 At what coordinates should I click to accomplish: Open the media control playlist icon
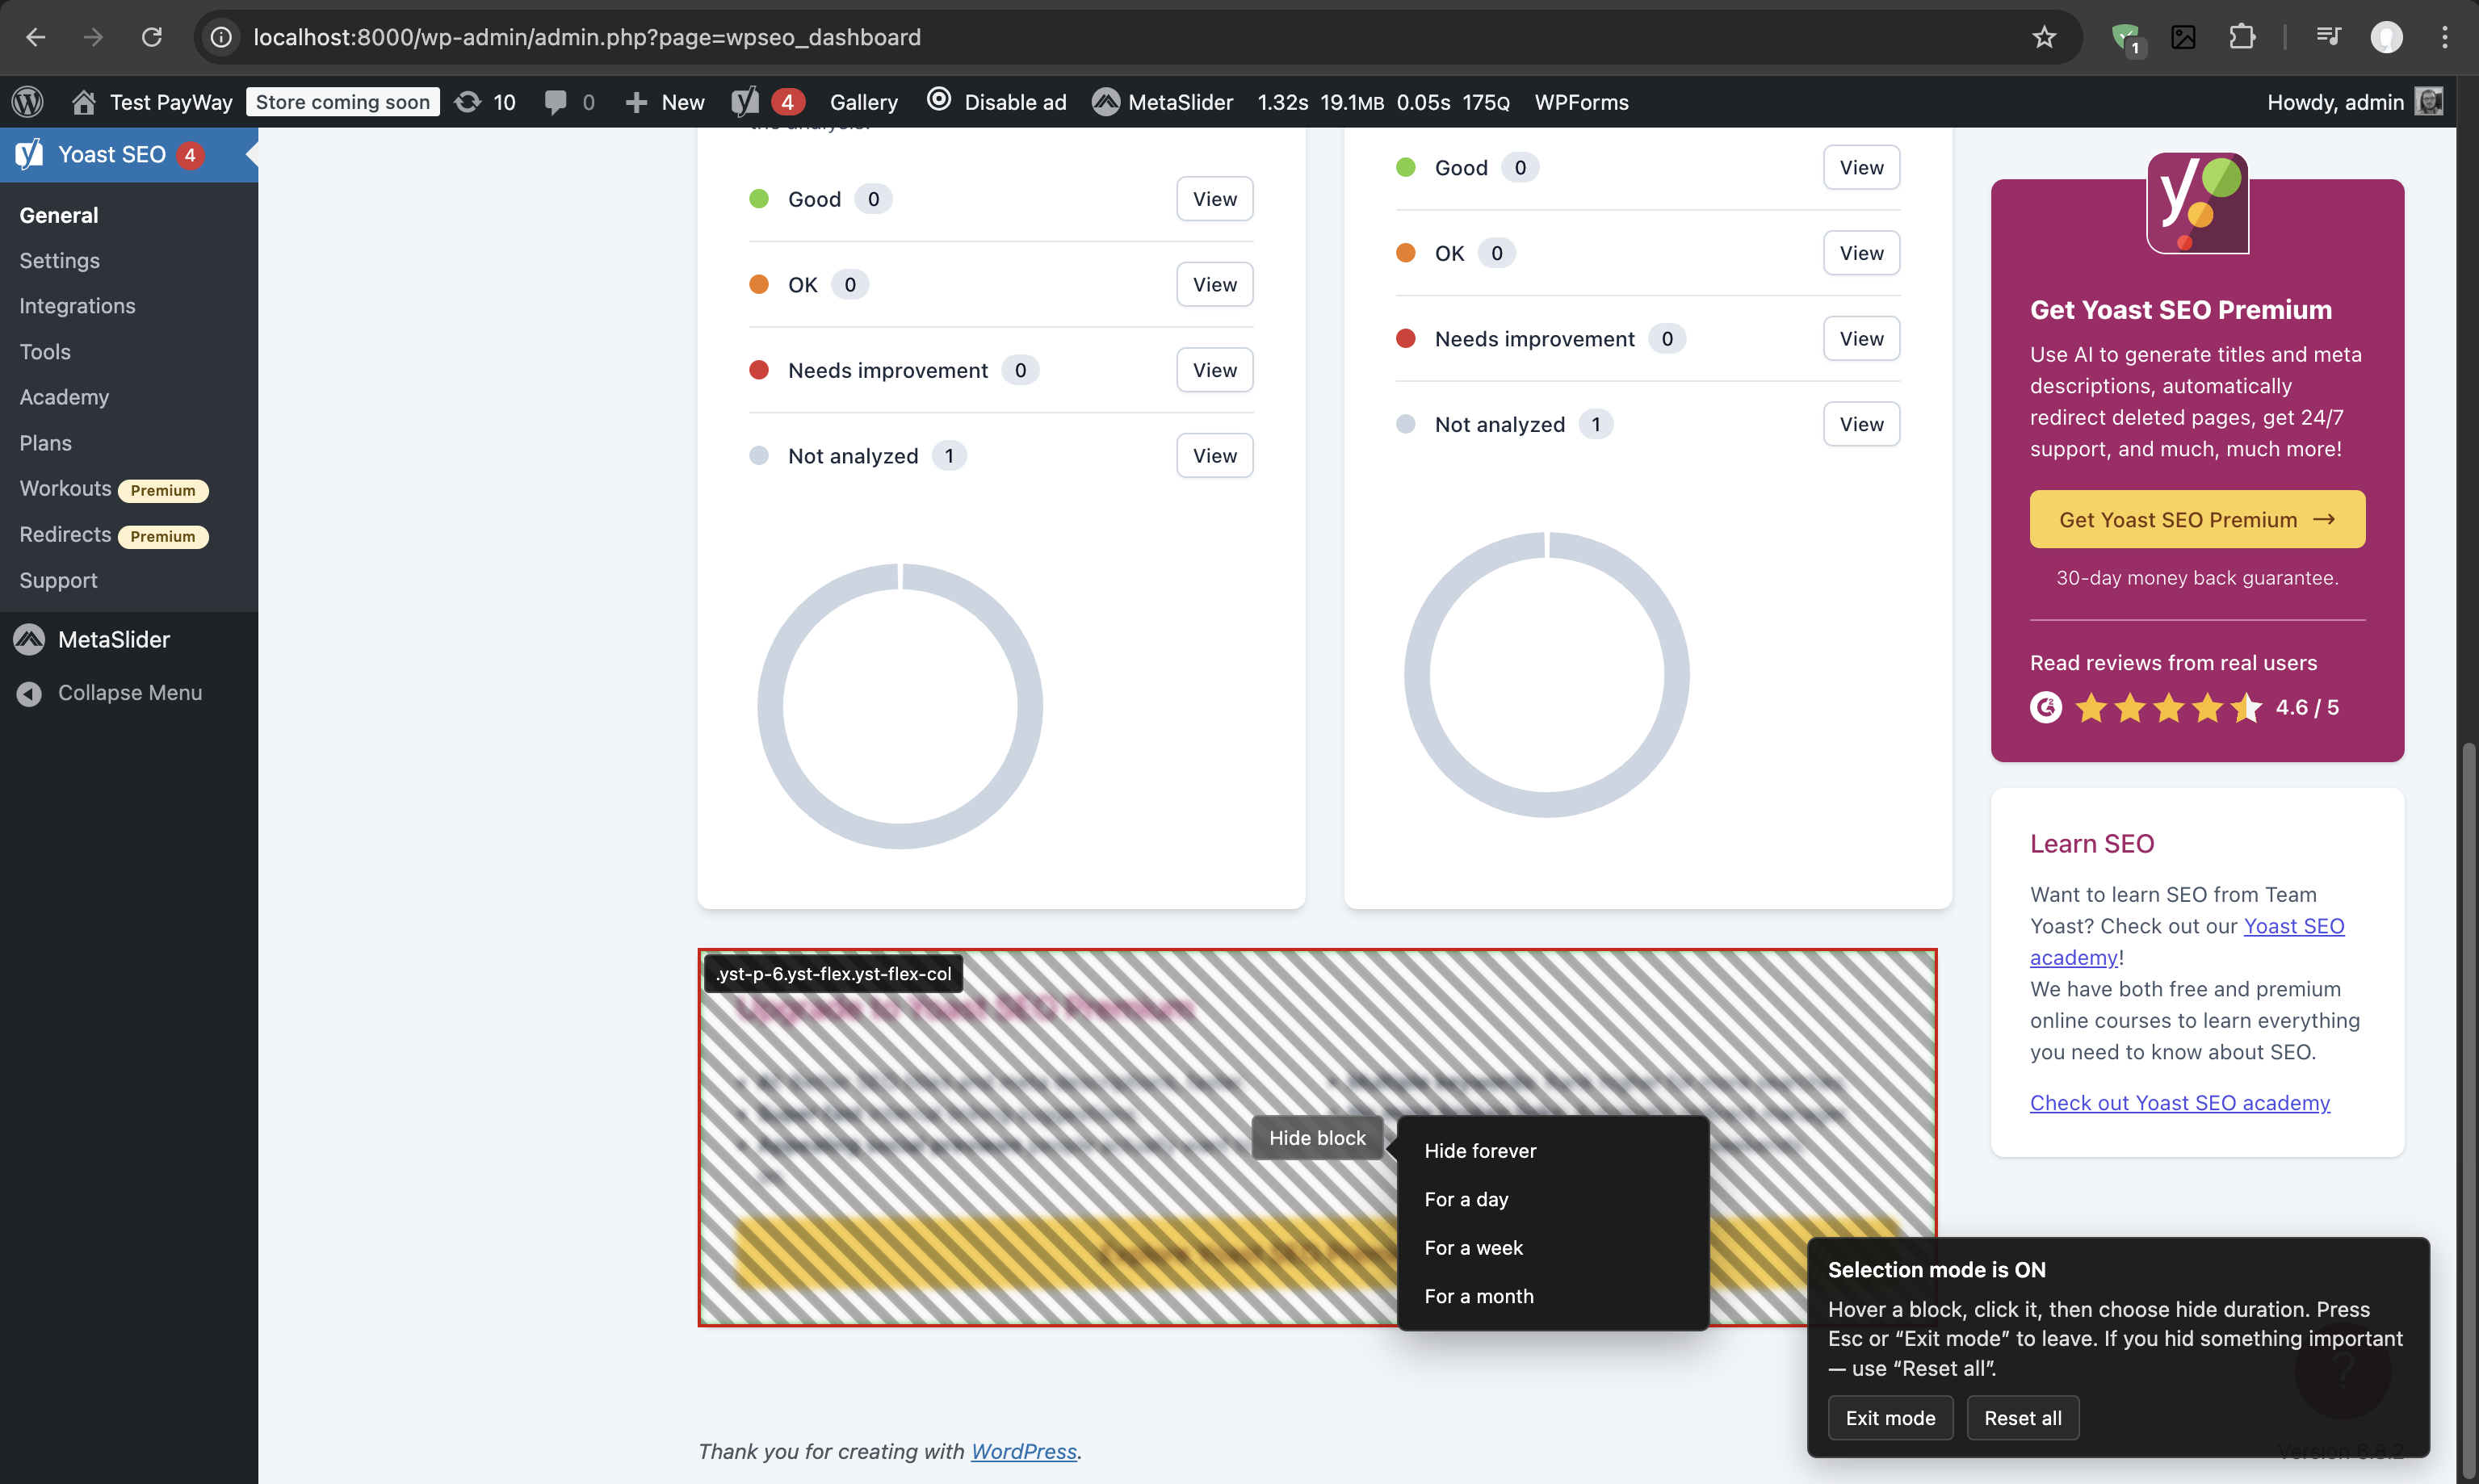pyautogui.click(x=2328, y=37)
